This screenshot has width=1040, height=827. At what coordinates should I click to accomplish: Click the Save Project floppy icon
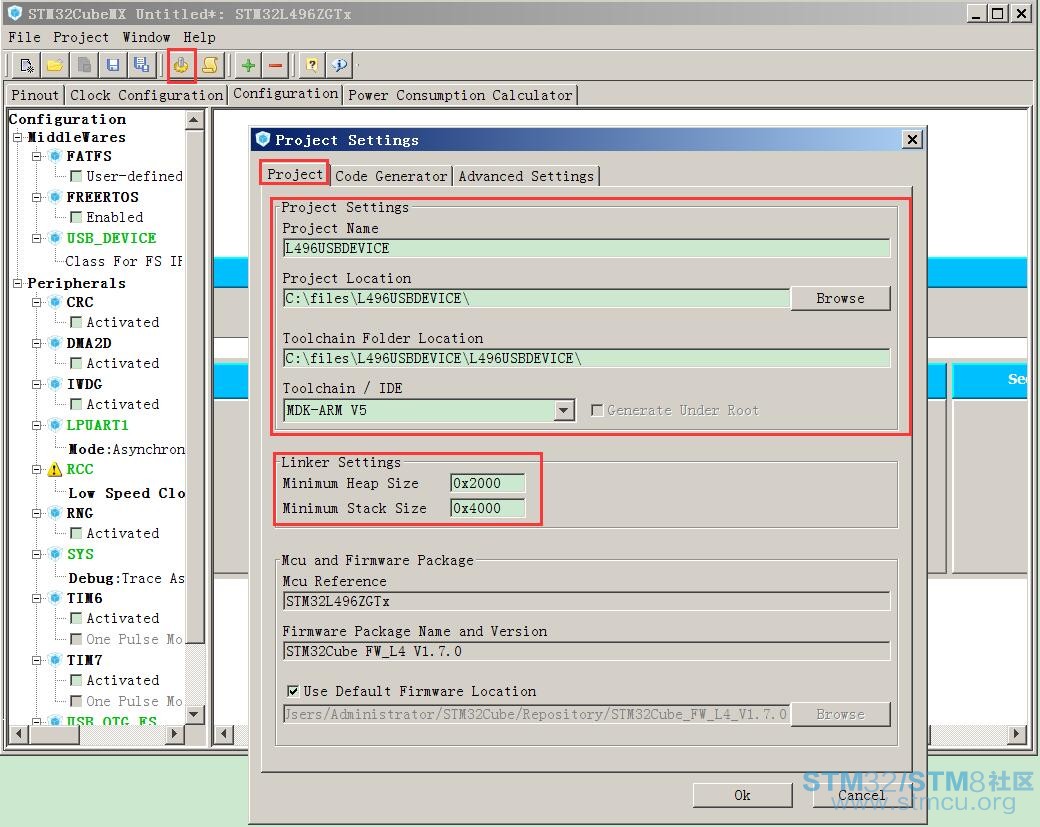113,65
